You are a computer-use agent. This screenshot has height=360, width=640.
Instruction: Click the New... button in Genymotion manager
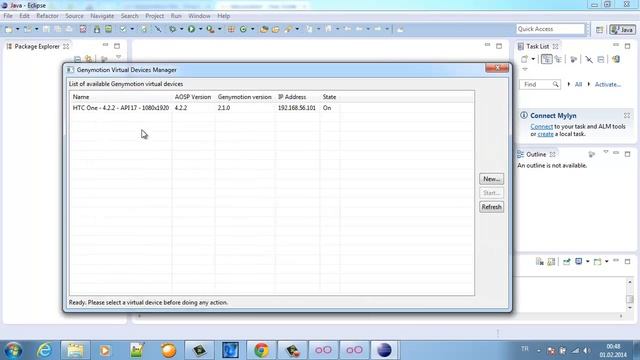coord(491,179)
